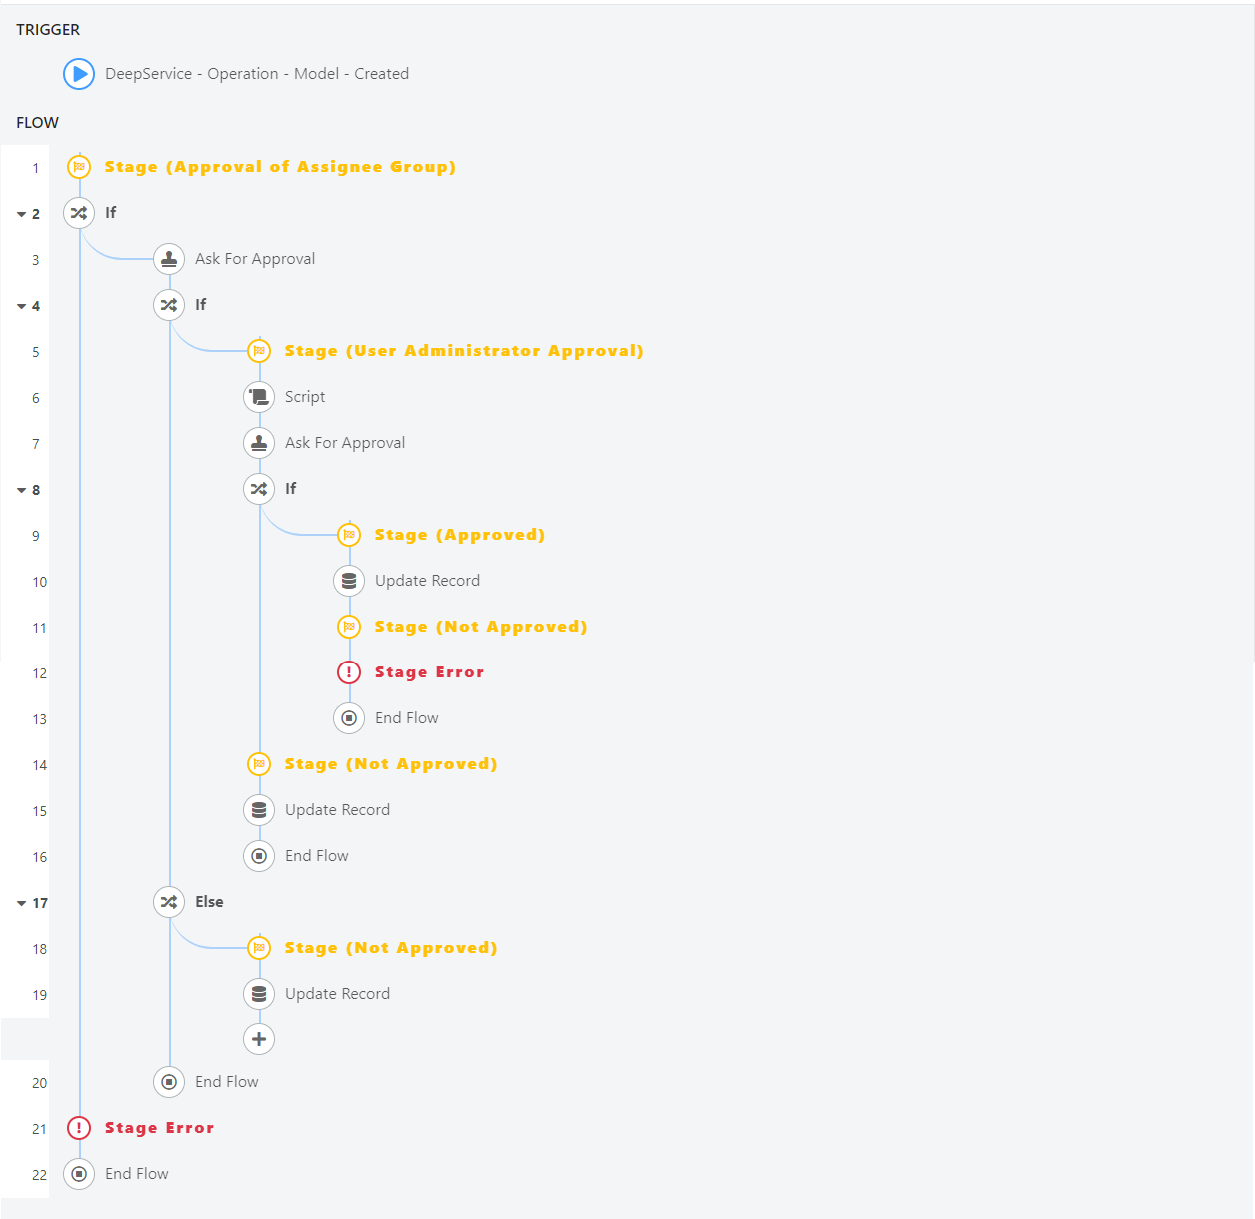Open Stage (Approved) on step 9
1255x1219 pixels.
[460, 535]
